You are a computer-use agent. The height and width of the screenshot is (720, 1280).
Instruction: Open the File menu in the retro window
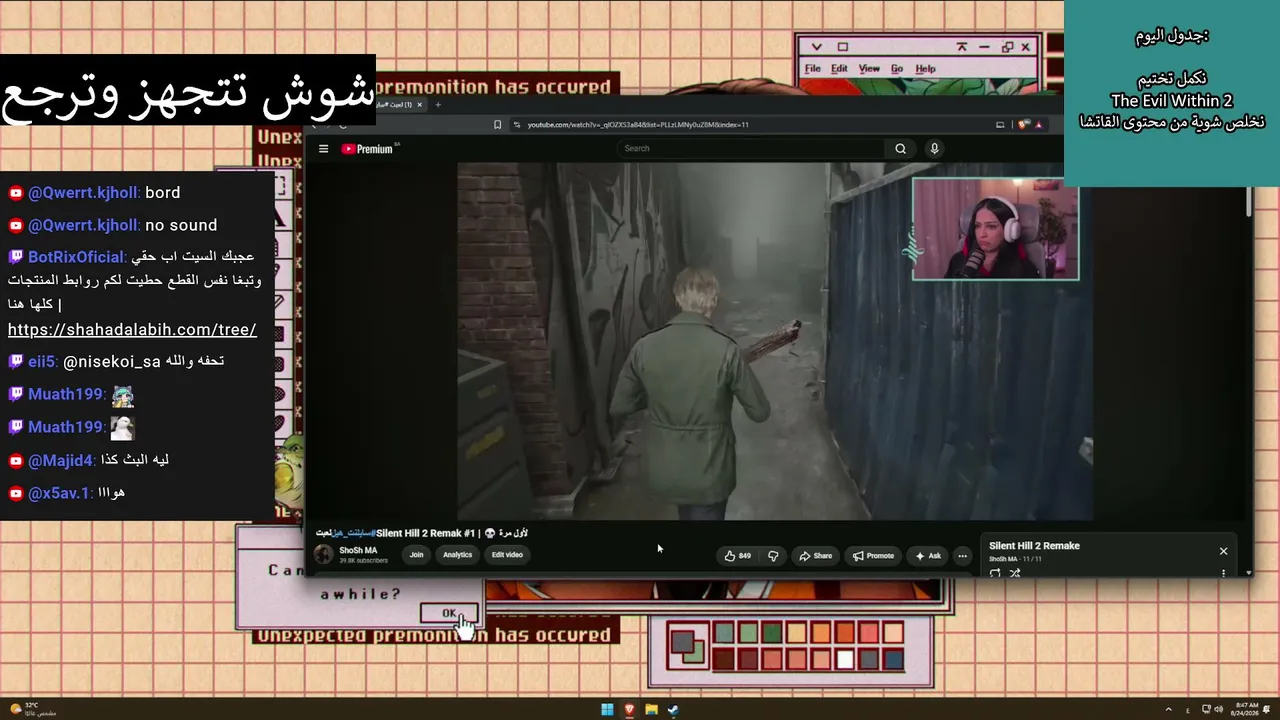813,69
